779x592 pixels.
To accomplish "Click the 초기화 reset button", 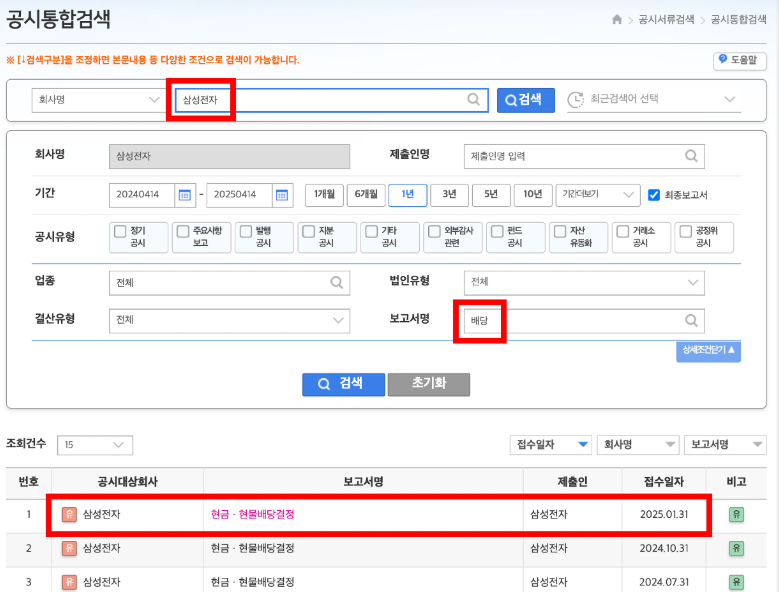I will [429, 384].
